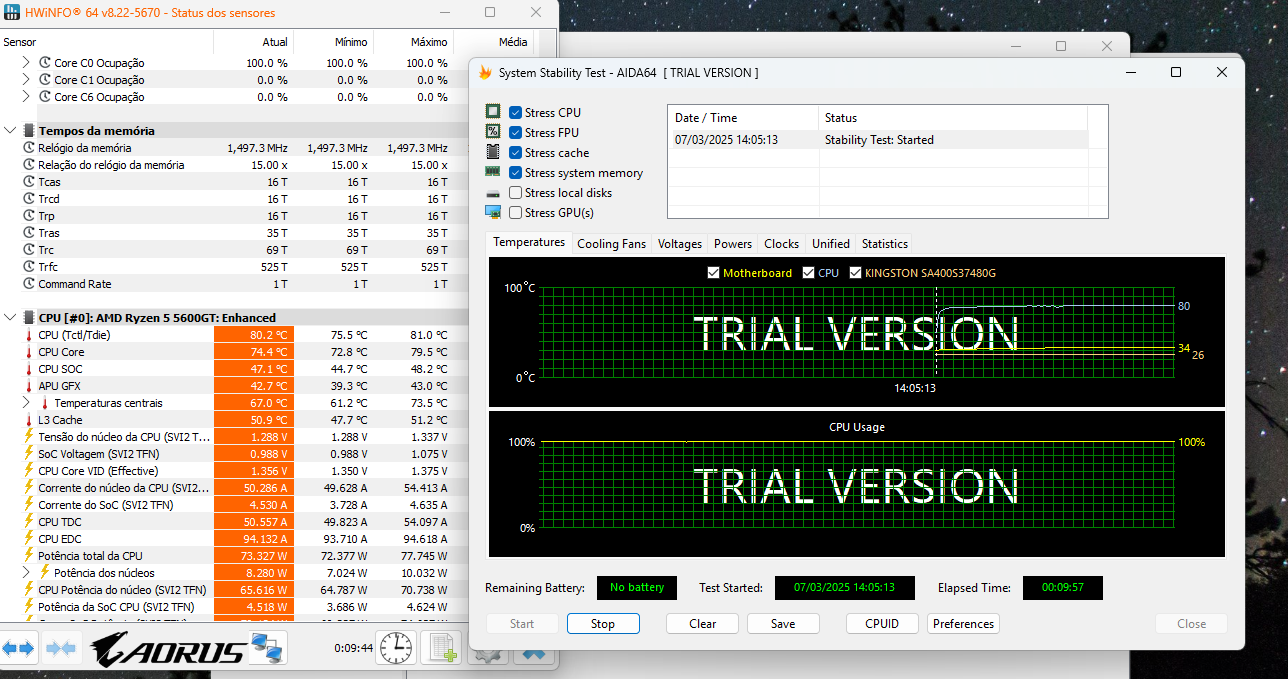The height and width of the screenshot is (679, 1288).
Task: Expand Potência dos núcleos row
Action: click(26, 573)
